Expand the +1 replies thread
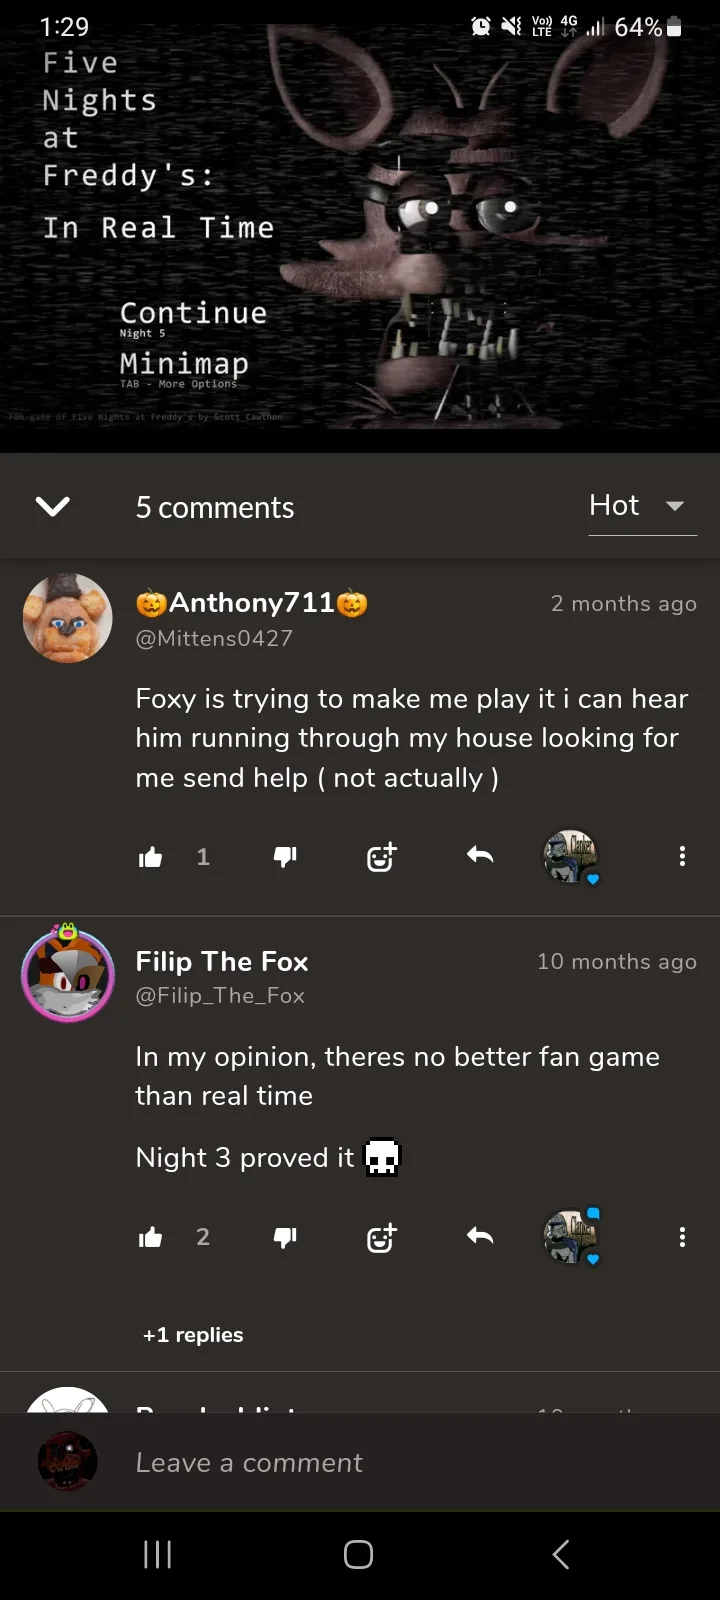 click(x=193, y=1335)
